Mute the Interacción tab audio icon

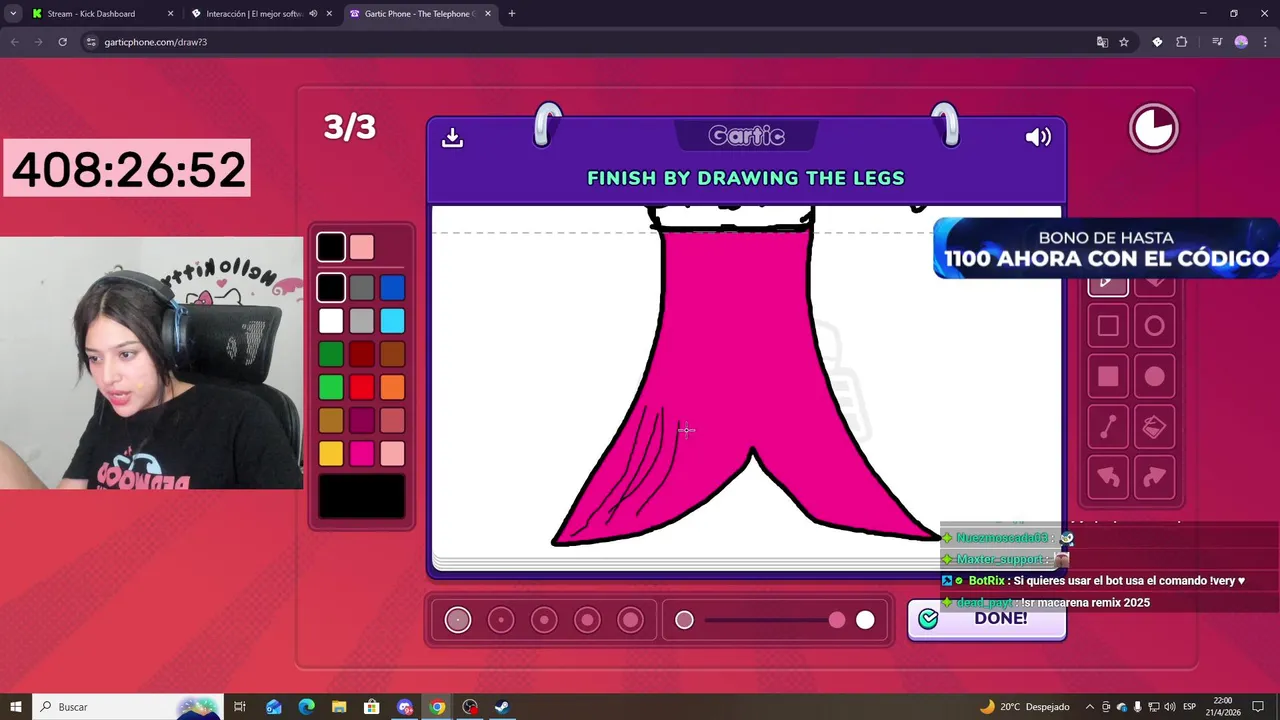pos(313,14)
